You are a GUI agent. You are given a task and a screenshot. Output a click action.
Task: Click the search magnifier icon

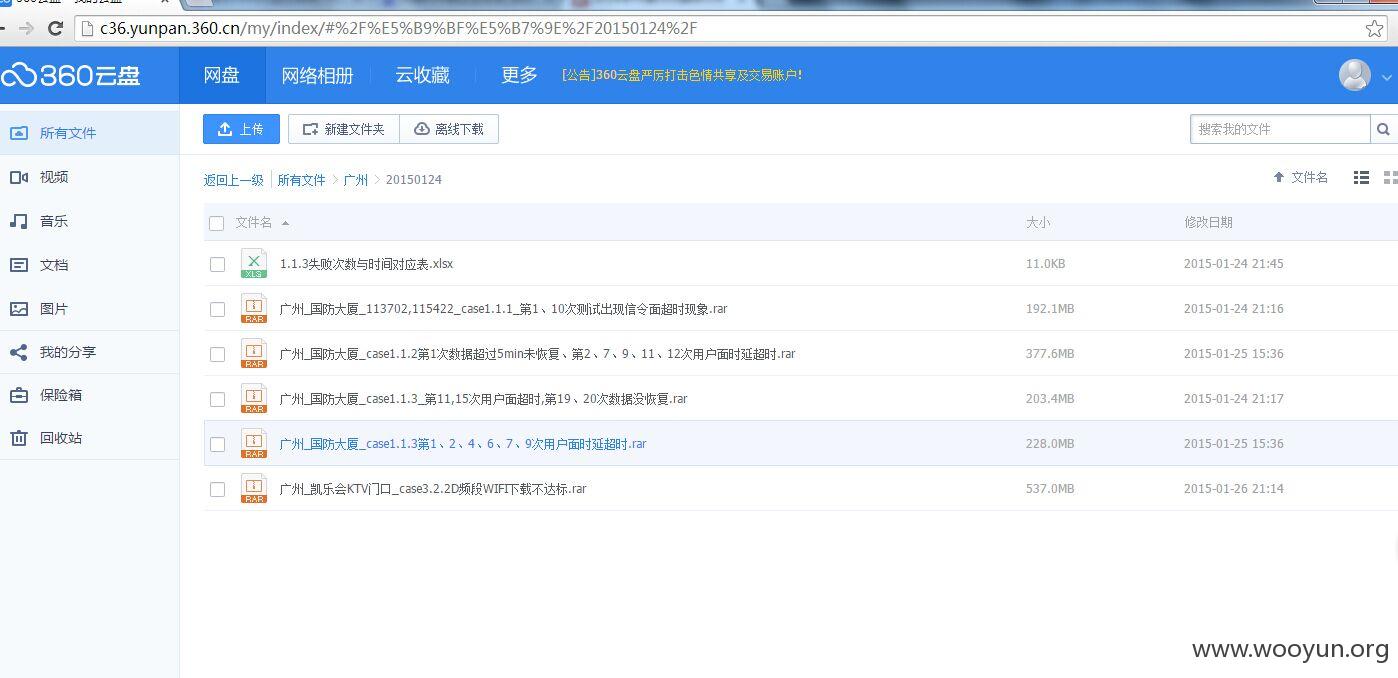click(1383, 129)
